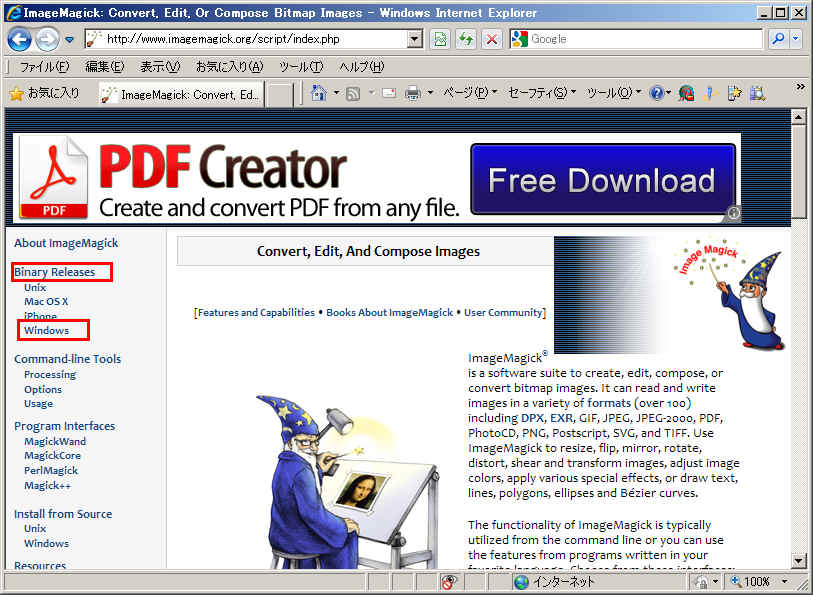Open the Processing link

(50, 374)
